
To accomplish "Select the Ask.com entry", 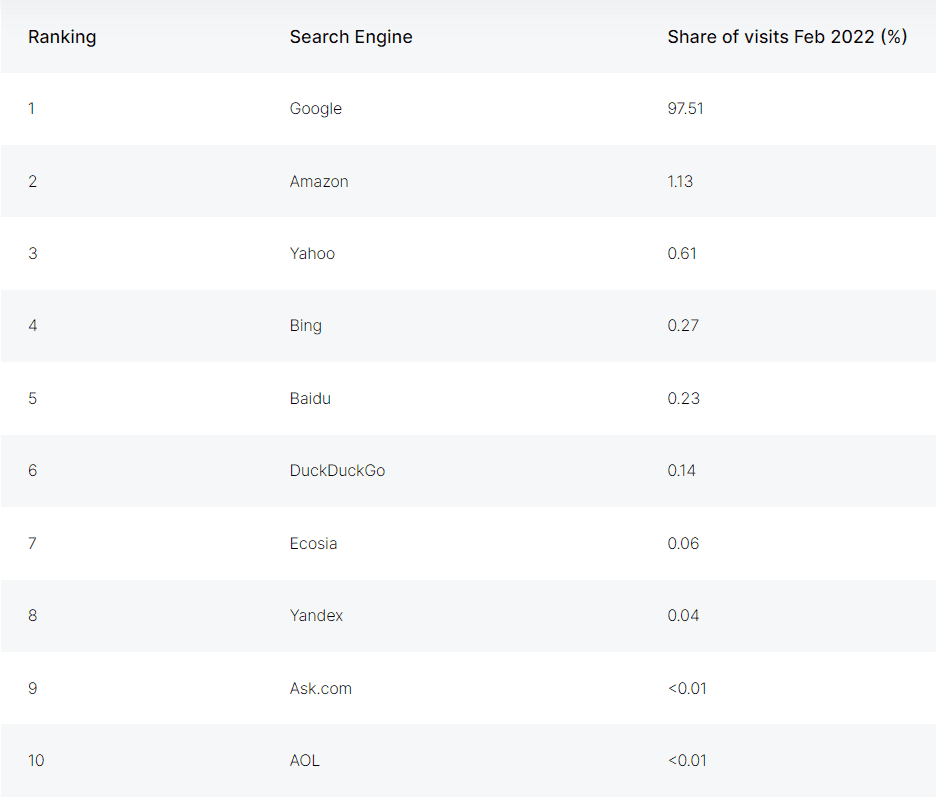I will pos(321,689).
